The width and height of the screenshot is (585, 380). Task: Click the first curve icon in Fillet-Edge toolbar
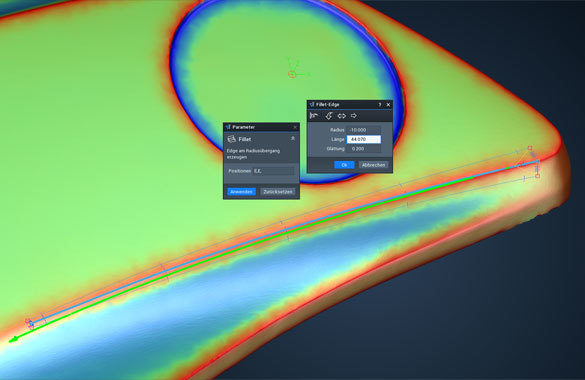pyautogui.click(x=314, y=116)
